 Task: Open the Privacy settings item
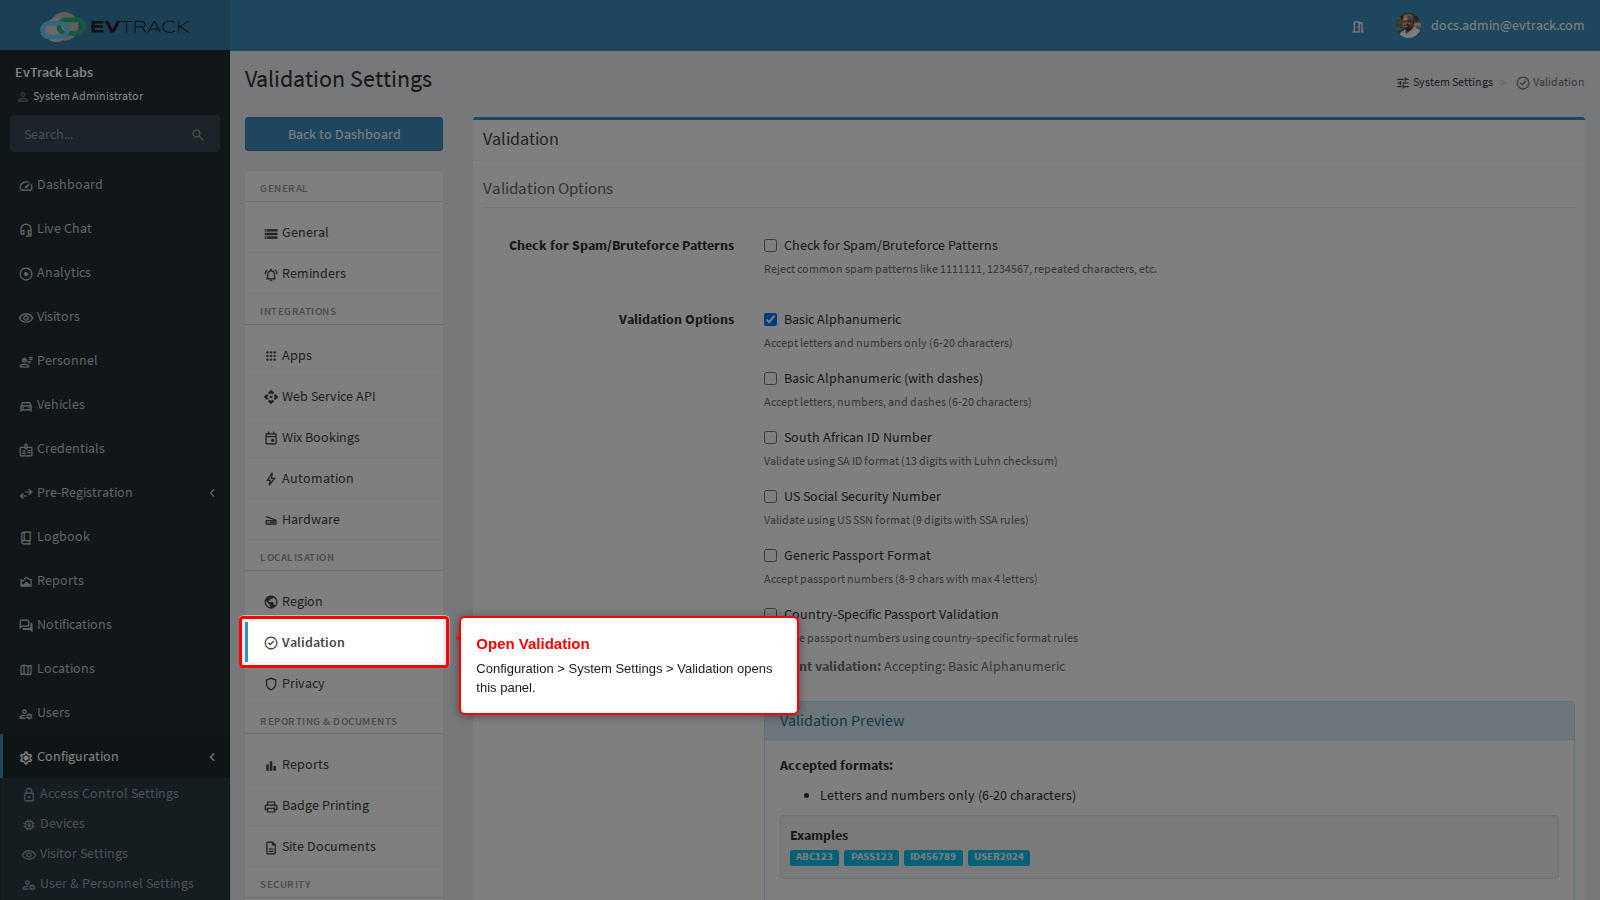344,684
